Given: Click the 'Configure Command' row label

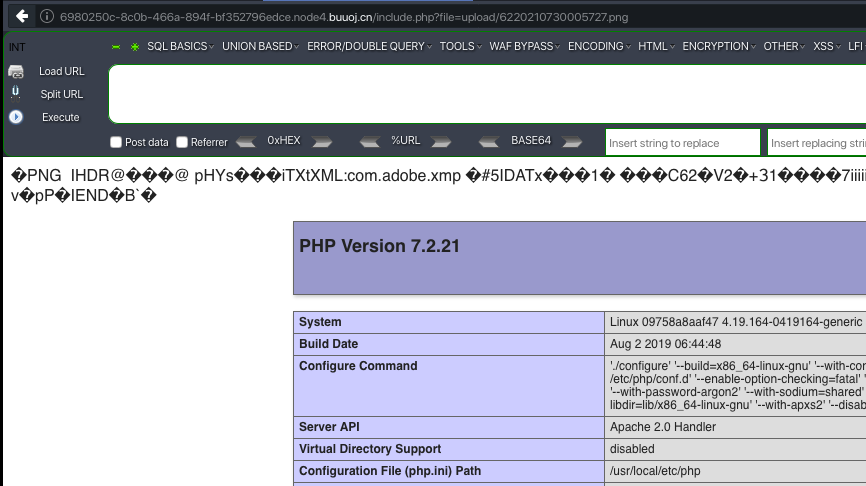Looking at the screenshot, I should tap(358, 366).
